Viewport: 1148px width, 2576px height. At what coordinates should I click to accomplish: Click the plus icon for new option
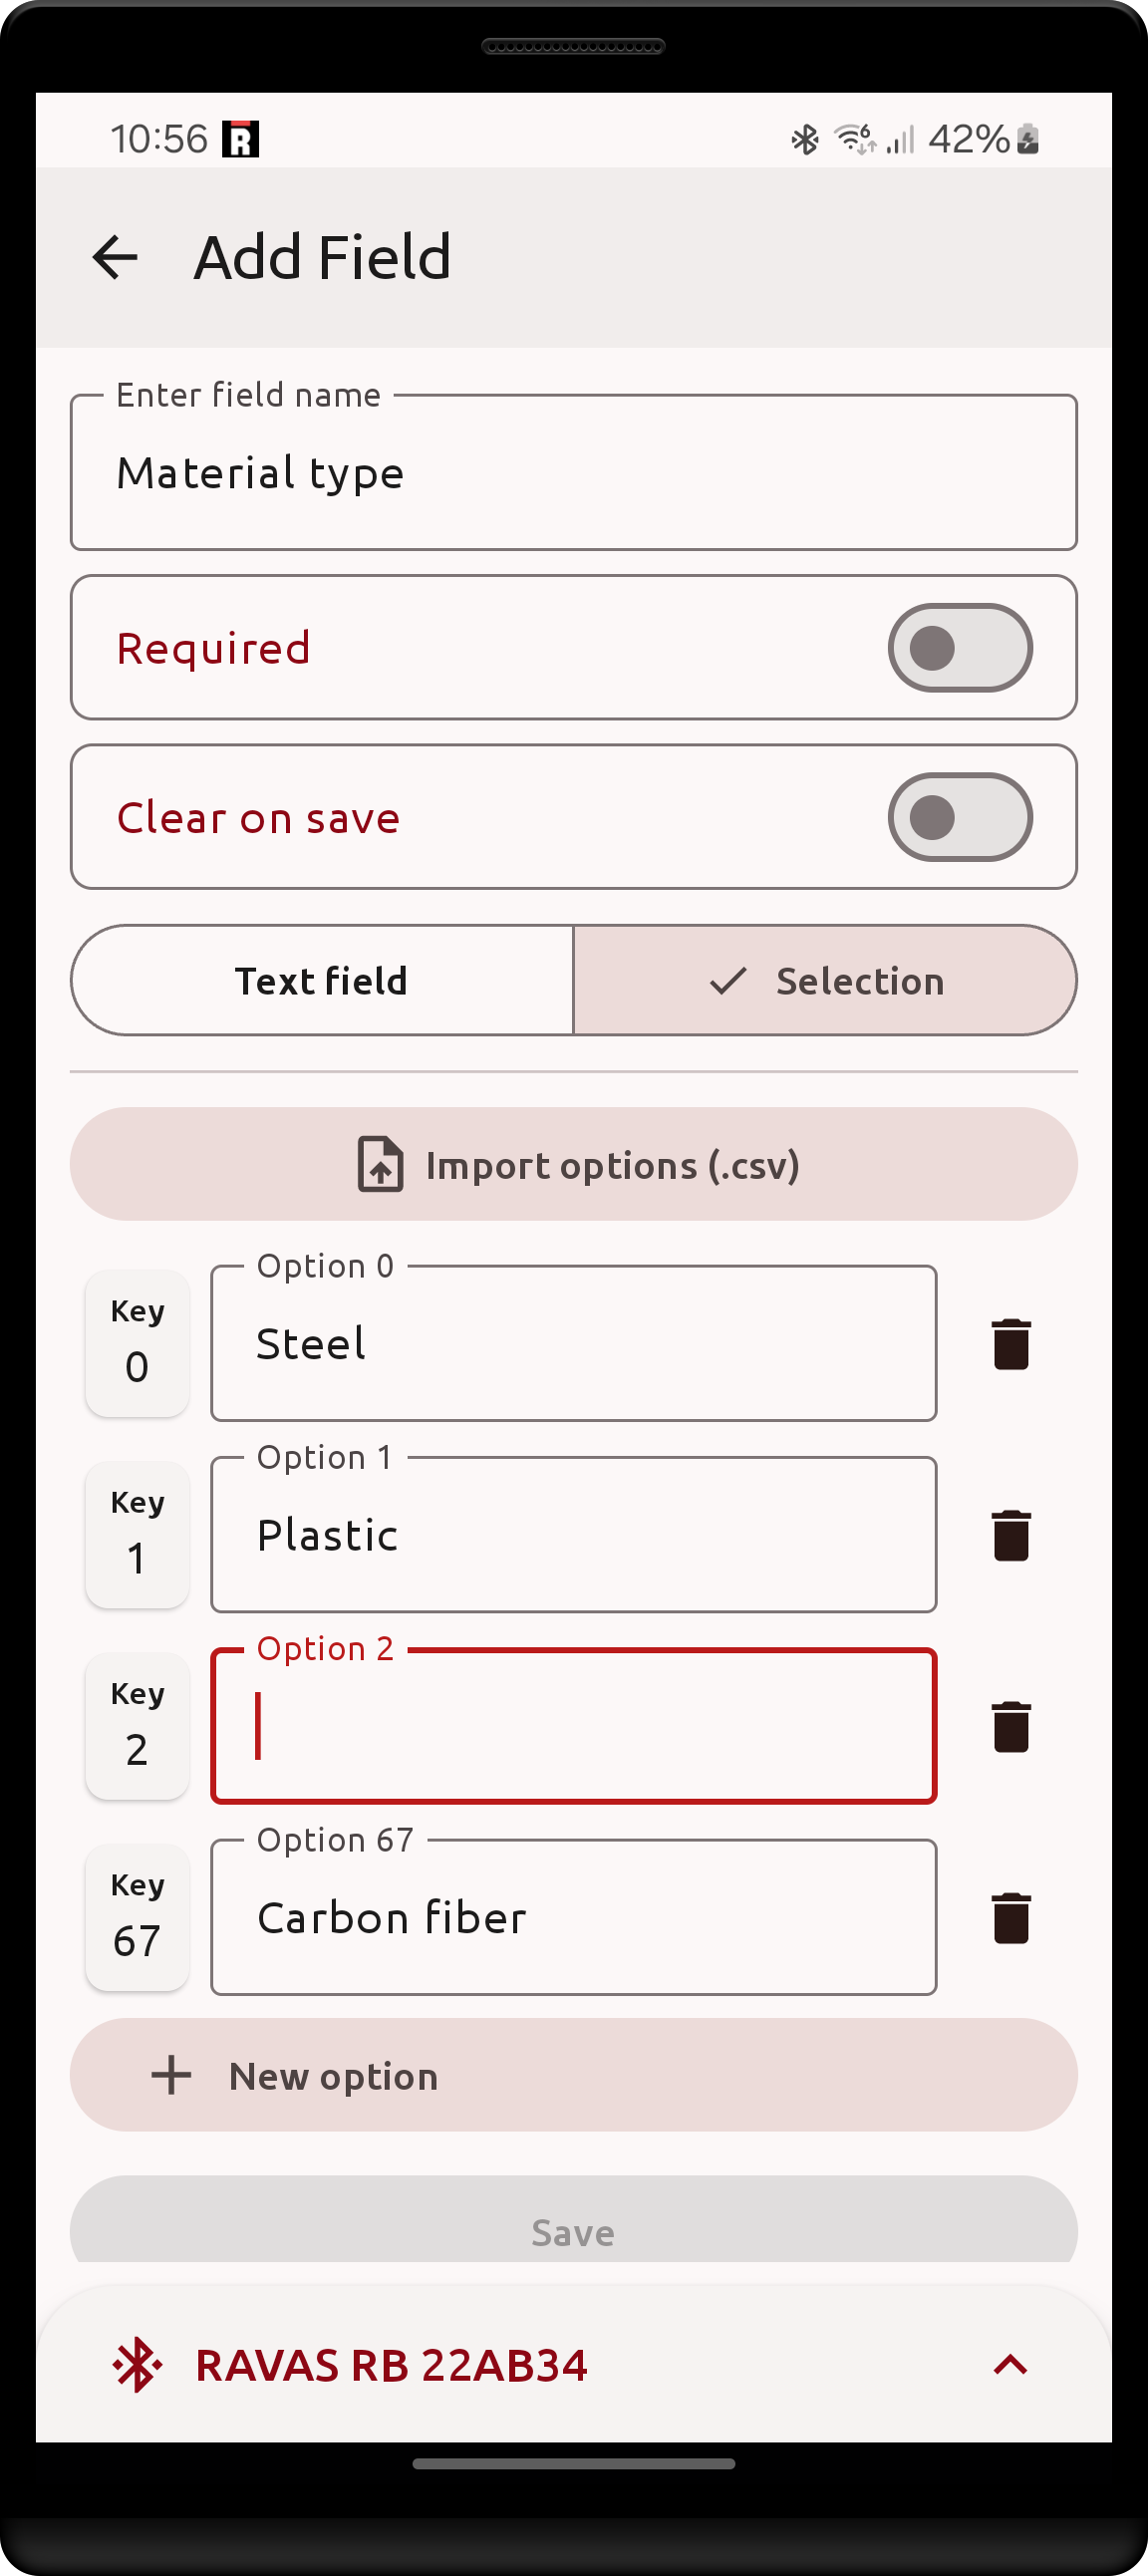[x=171, y=2075]
